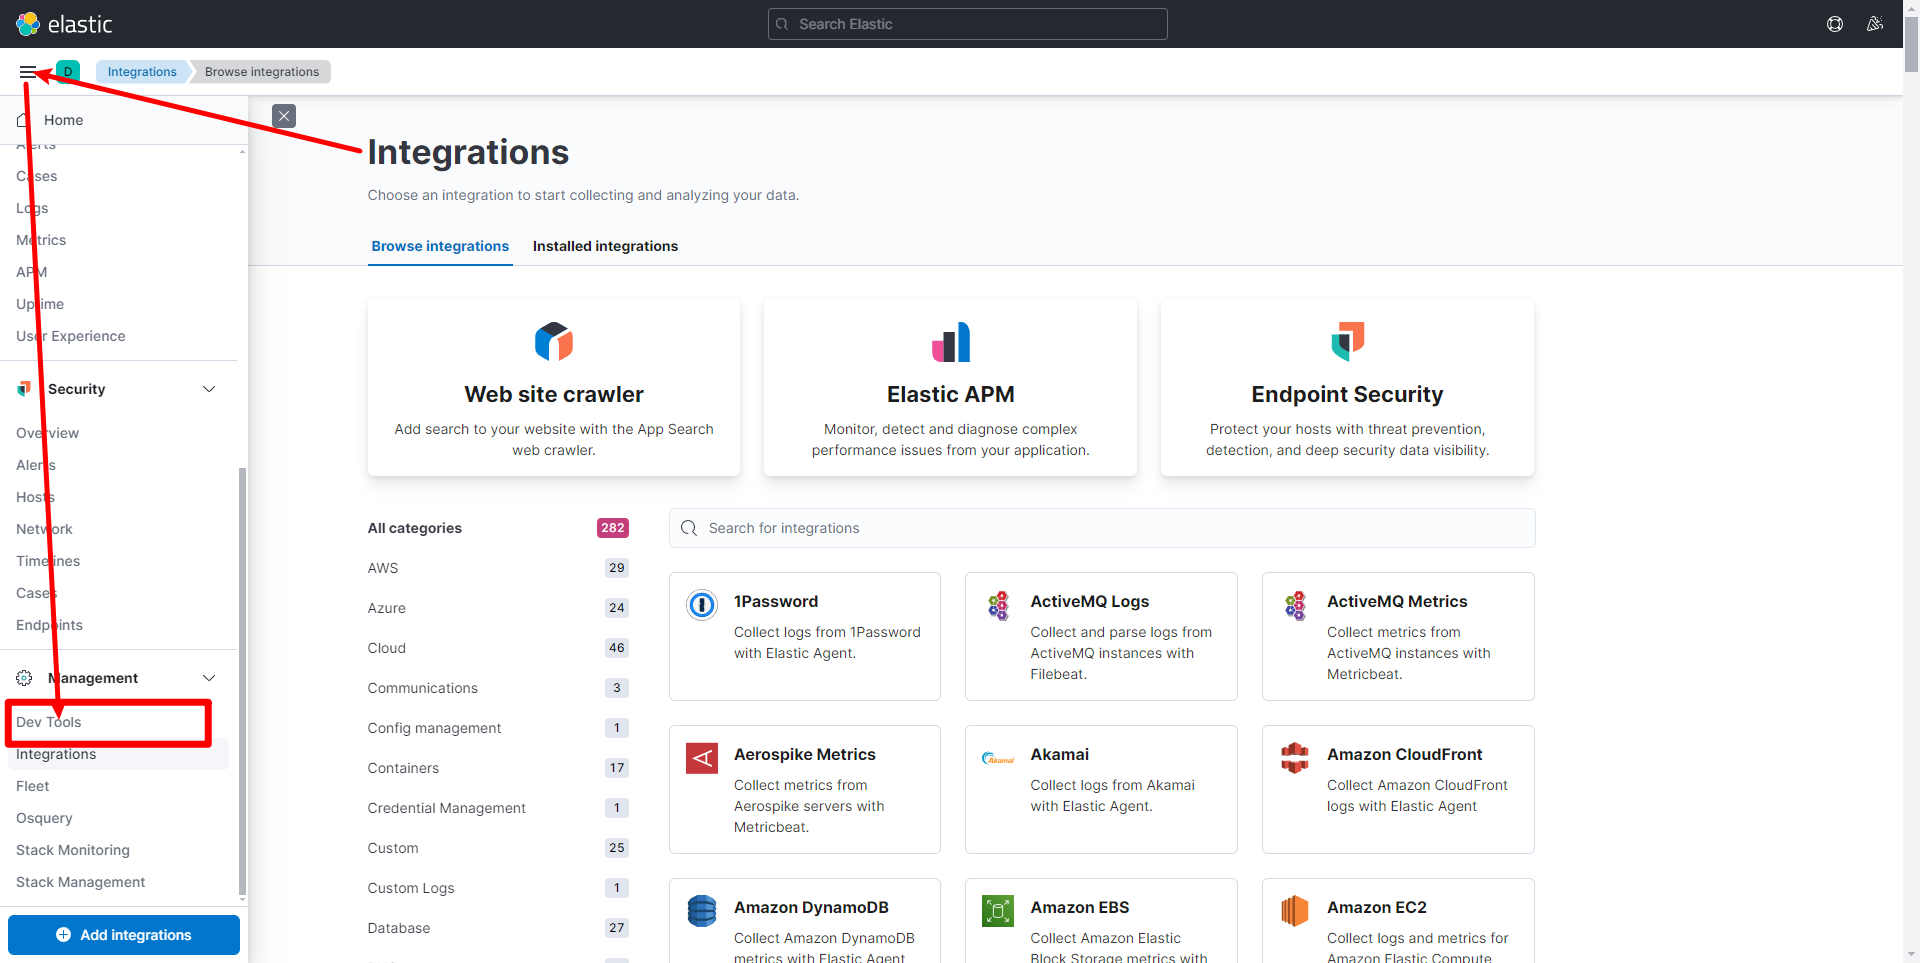Close the navigation flyout with X
The width and height of the screenshot is (1920, 963).
click(x=284, y=116)
